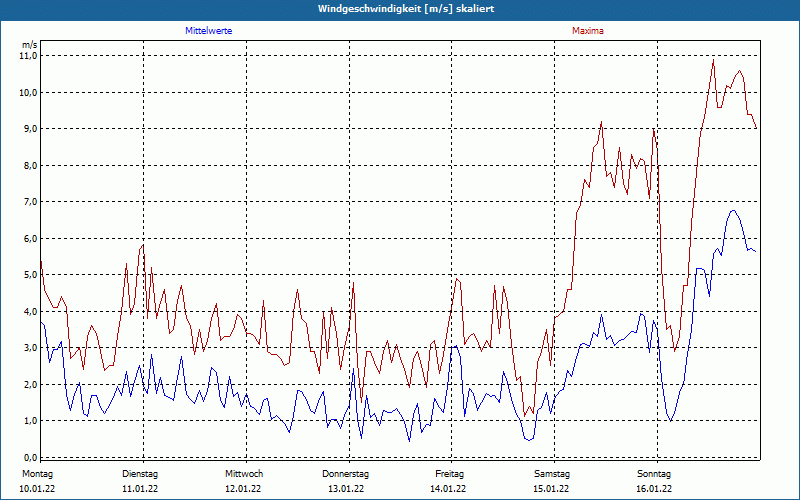800x500 pixels.
Task: Click the date 11.01.22
Action: pyautogui.click(x=140, y=489)
